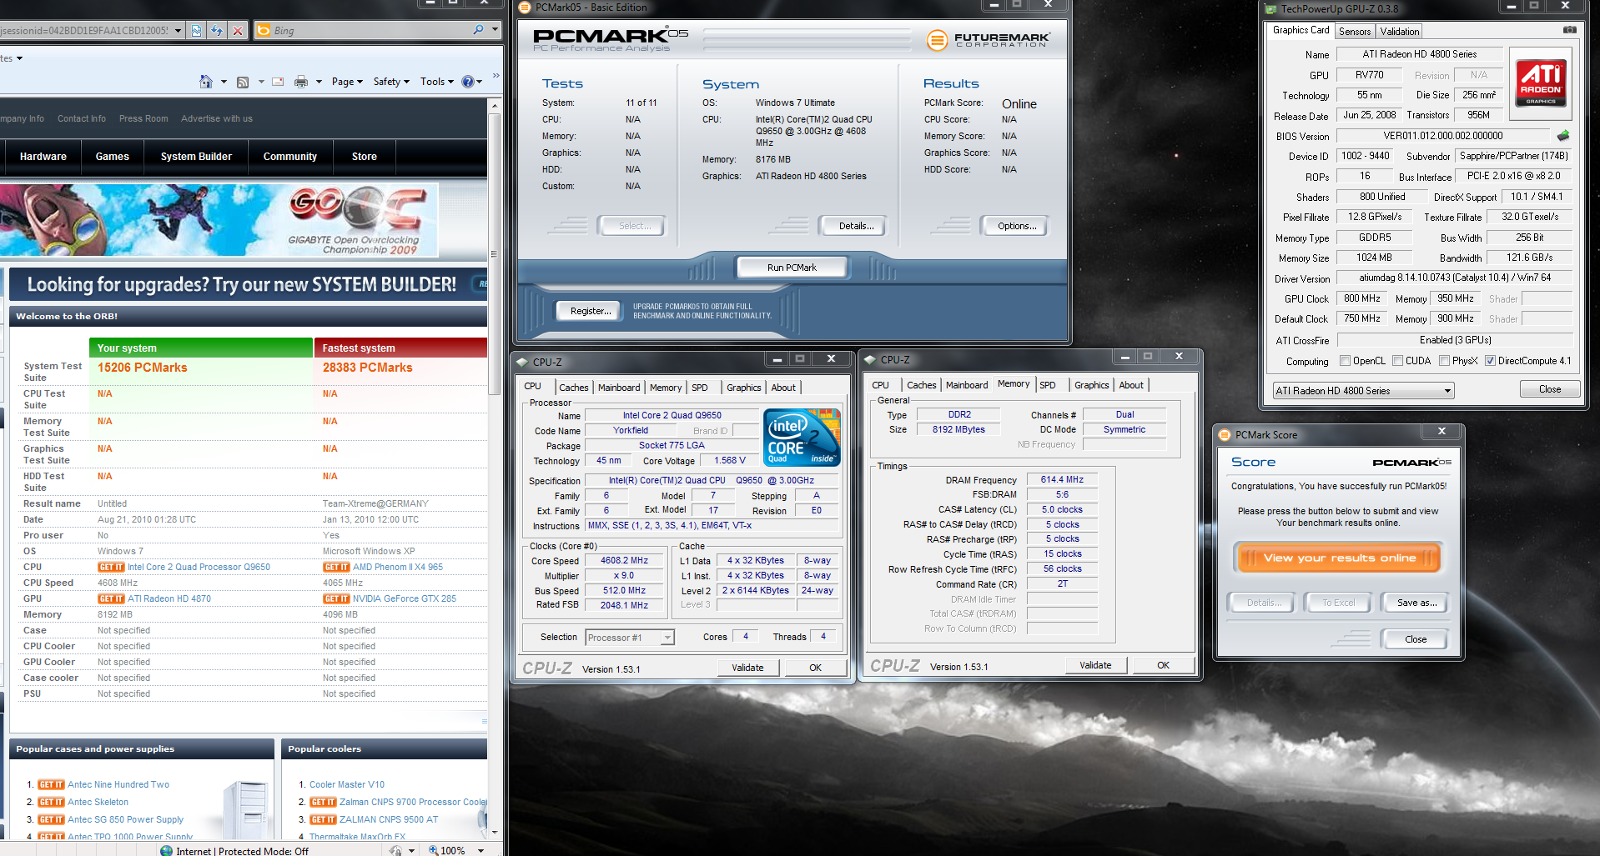The image size is (1600, 856).
Task: Open the browser address bar history dropdown
Action: [x=178, y=30]
